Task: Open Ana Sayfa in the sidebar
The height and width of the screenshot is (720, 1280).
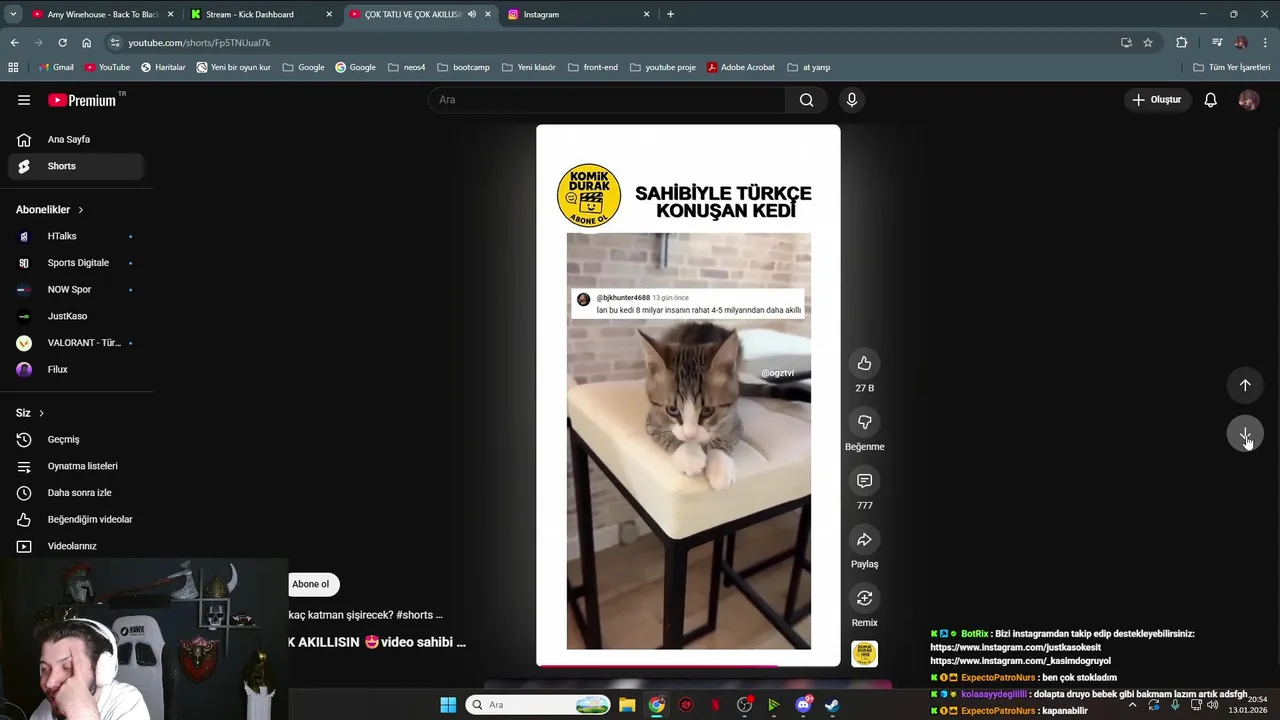Action: 76,139
